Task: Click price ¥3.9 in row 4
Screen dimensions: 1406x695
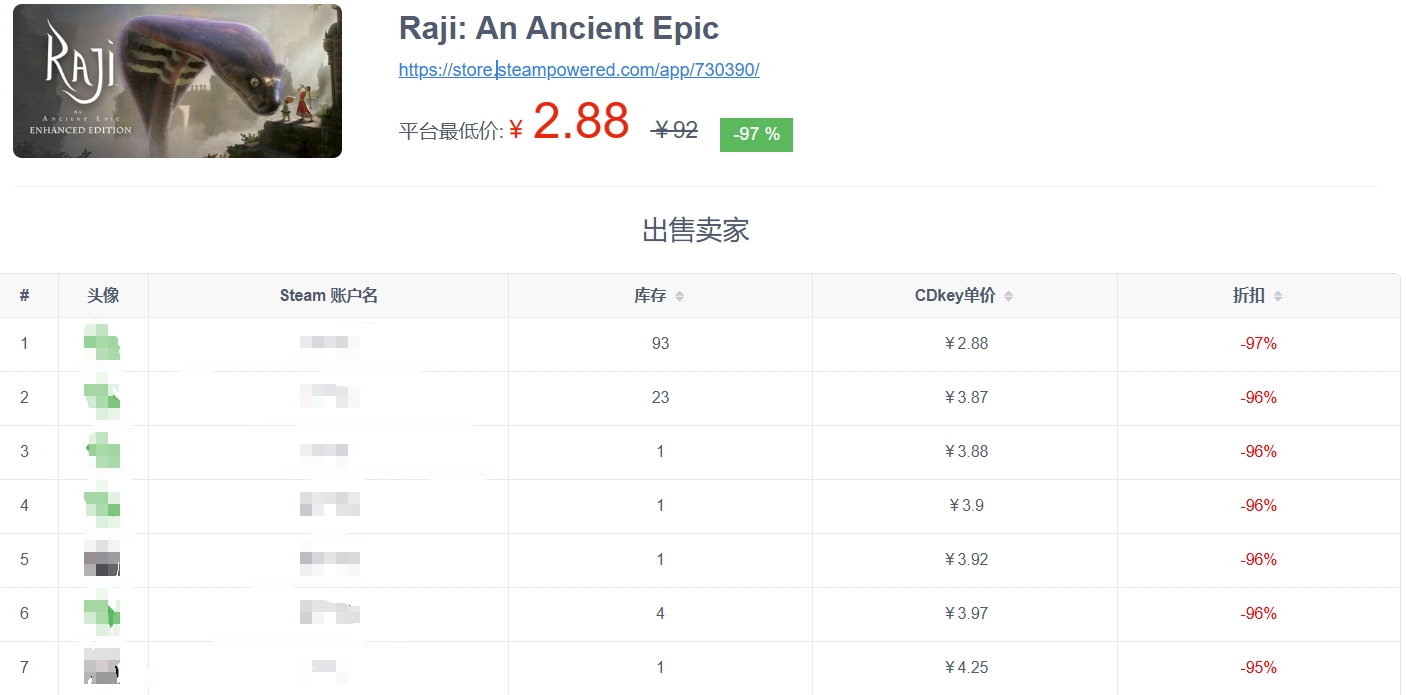Action: (966, 505)
